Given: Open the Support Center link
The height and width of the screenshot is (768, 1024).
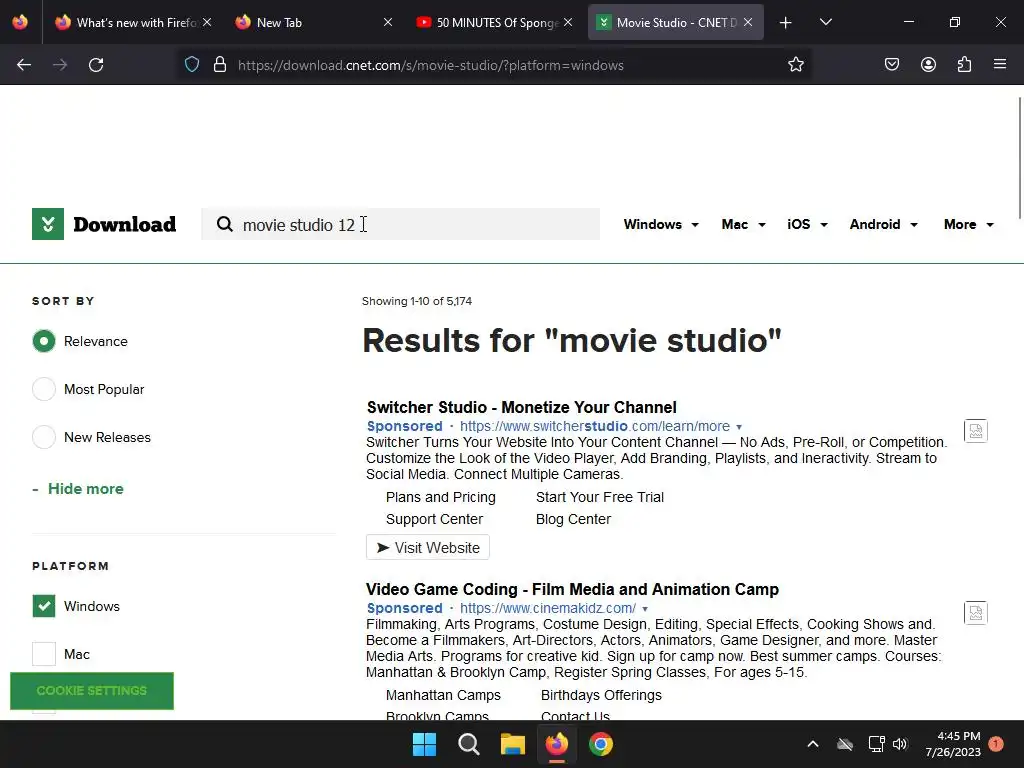Looking at the screenshot, I should [434, 519].
